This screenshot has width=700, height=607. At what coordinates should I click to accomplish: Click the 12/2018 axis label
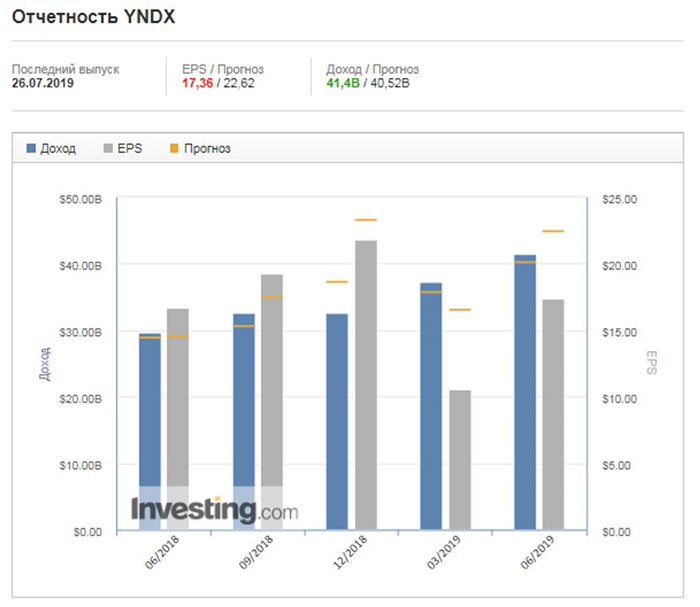pyautogui.click(x=350, y=552)
